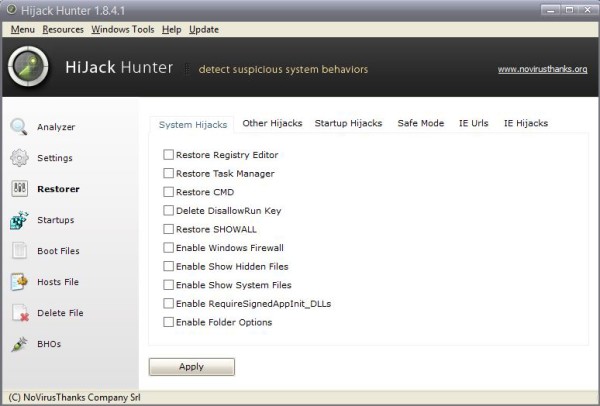Open the Boot Files sidebar label

[58, 251]
